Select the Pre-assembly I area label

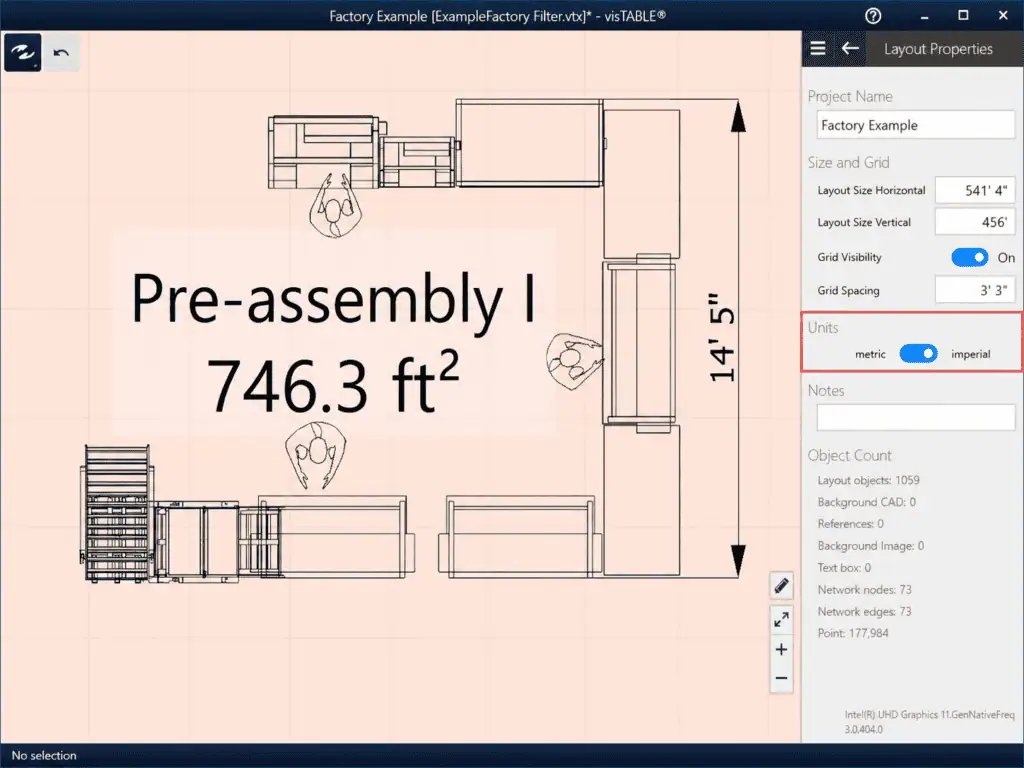point(334,299)
